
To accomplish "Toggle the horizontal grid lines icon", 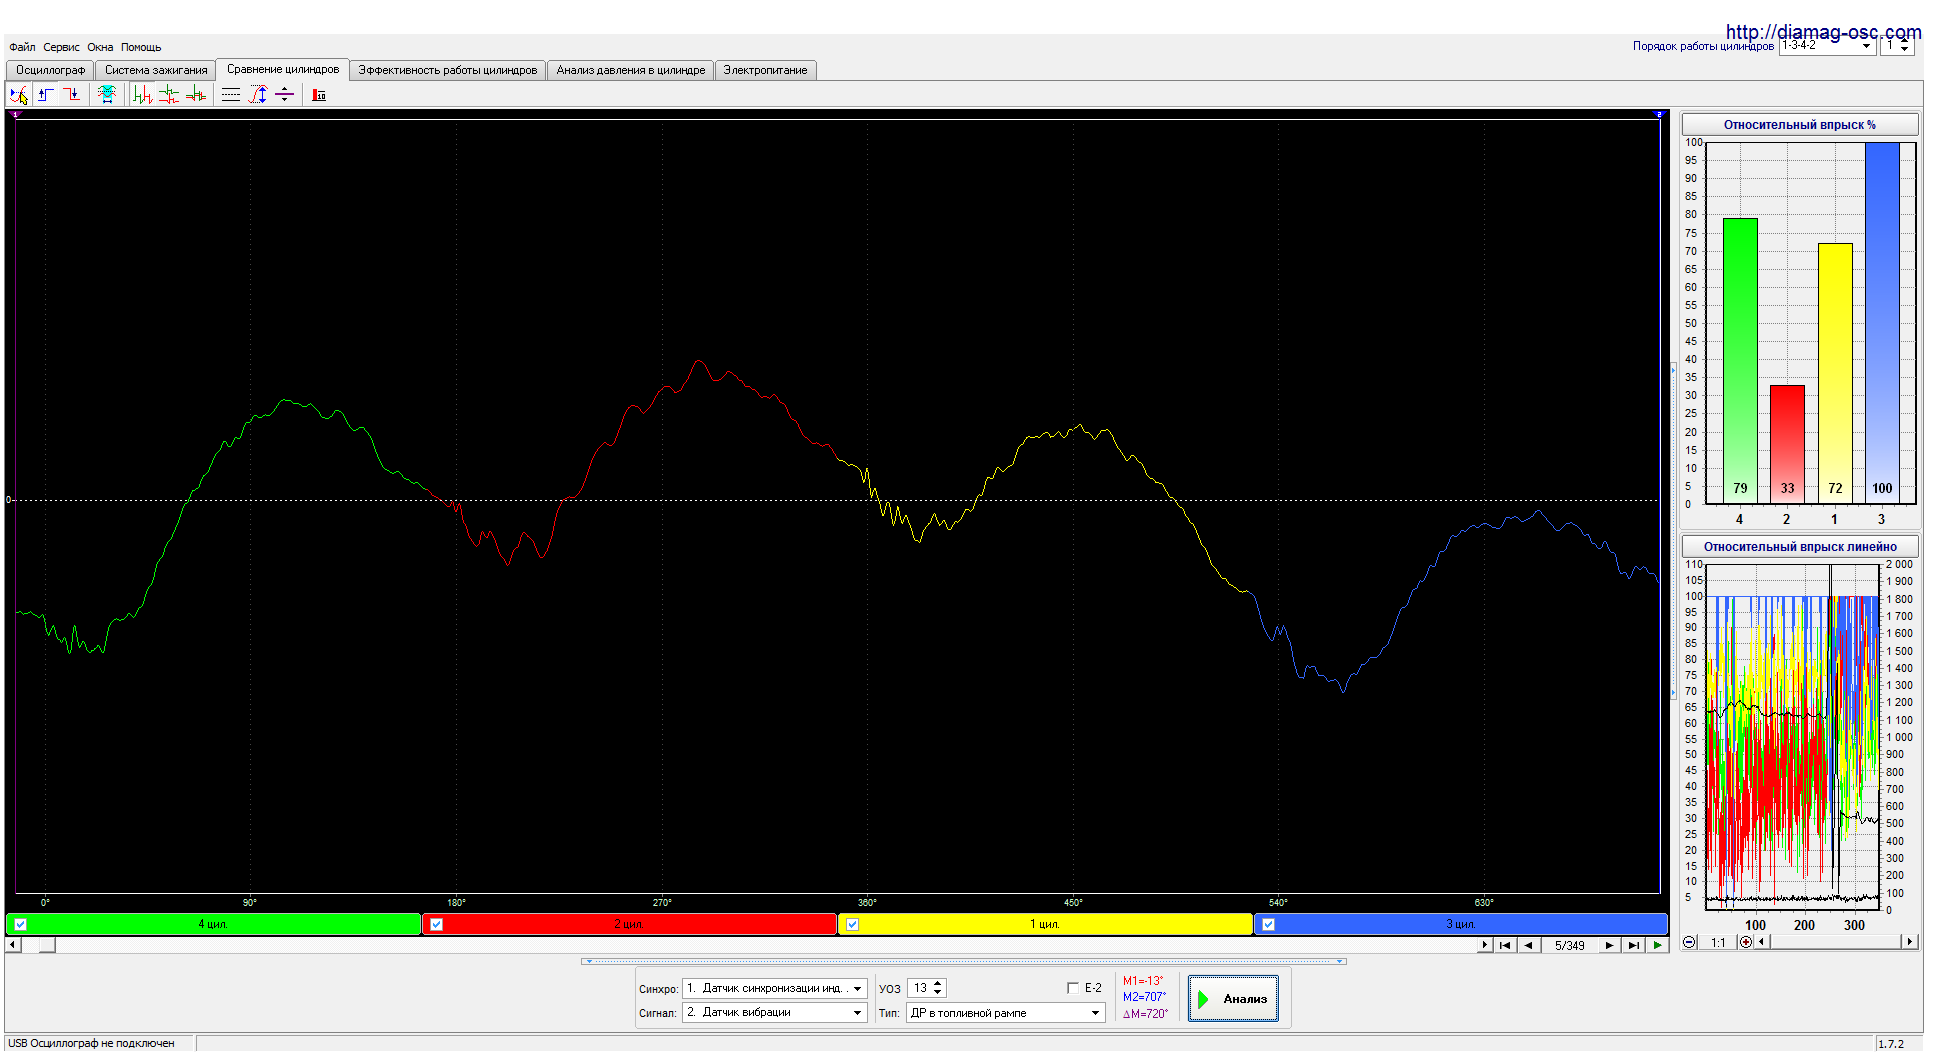I will pos(231,95).
